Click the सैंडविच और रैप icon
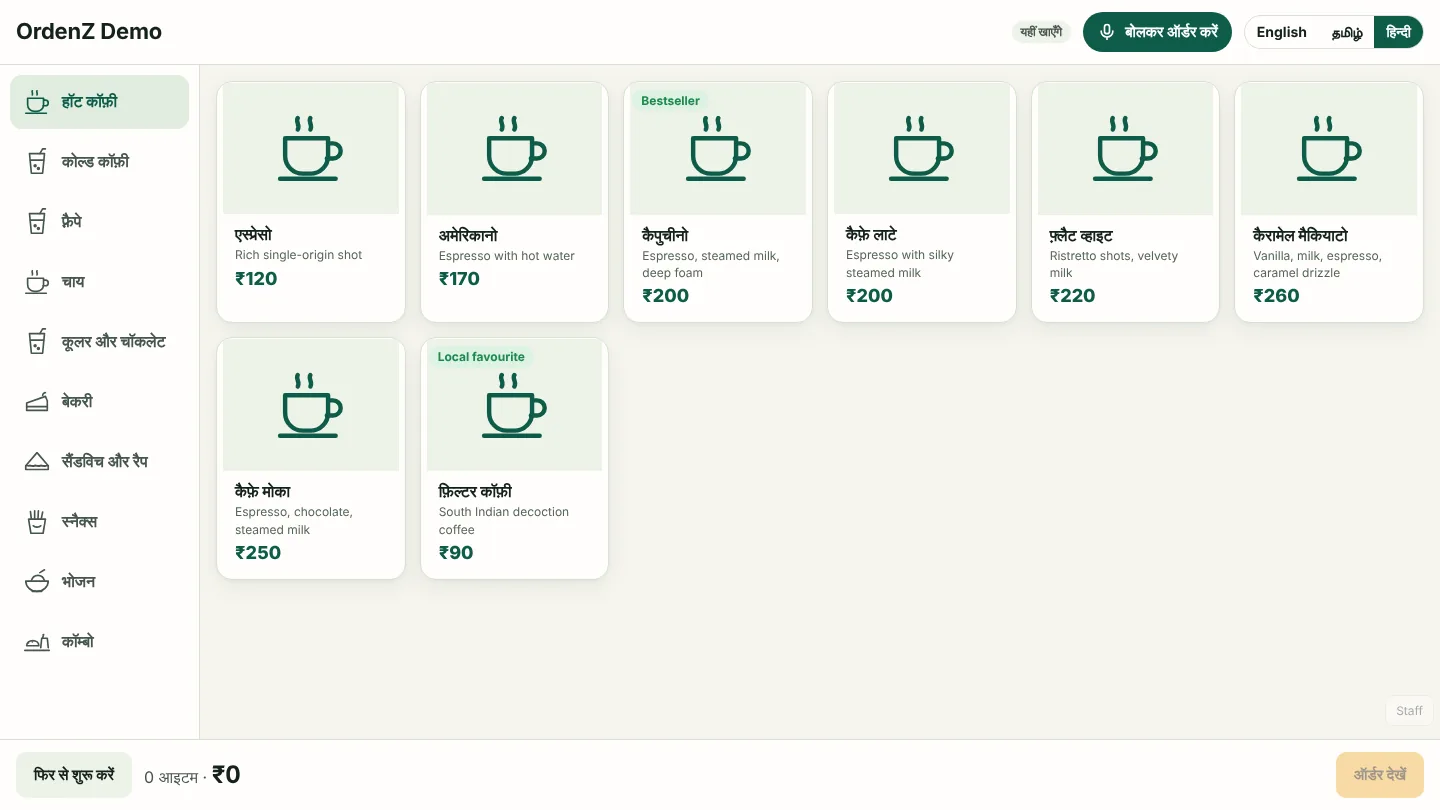 pyautogui.click(x=37, y=462)
